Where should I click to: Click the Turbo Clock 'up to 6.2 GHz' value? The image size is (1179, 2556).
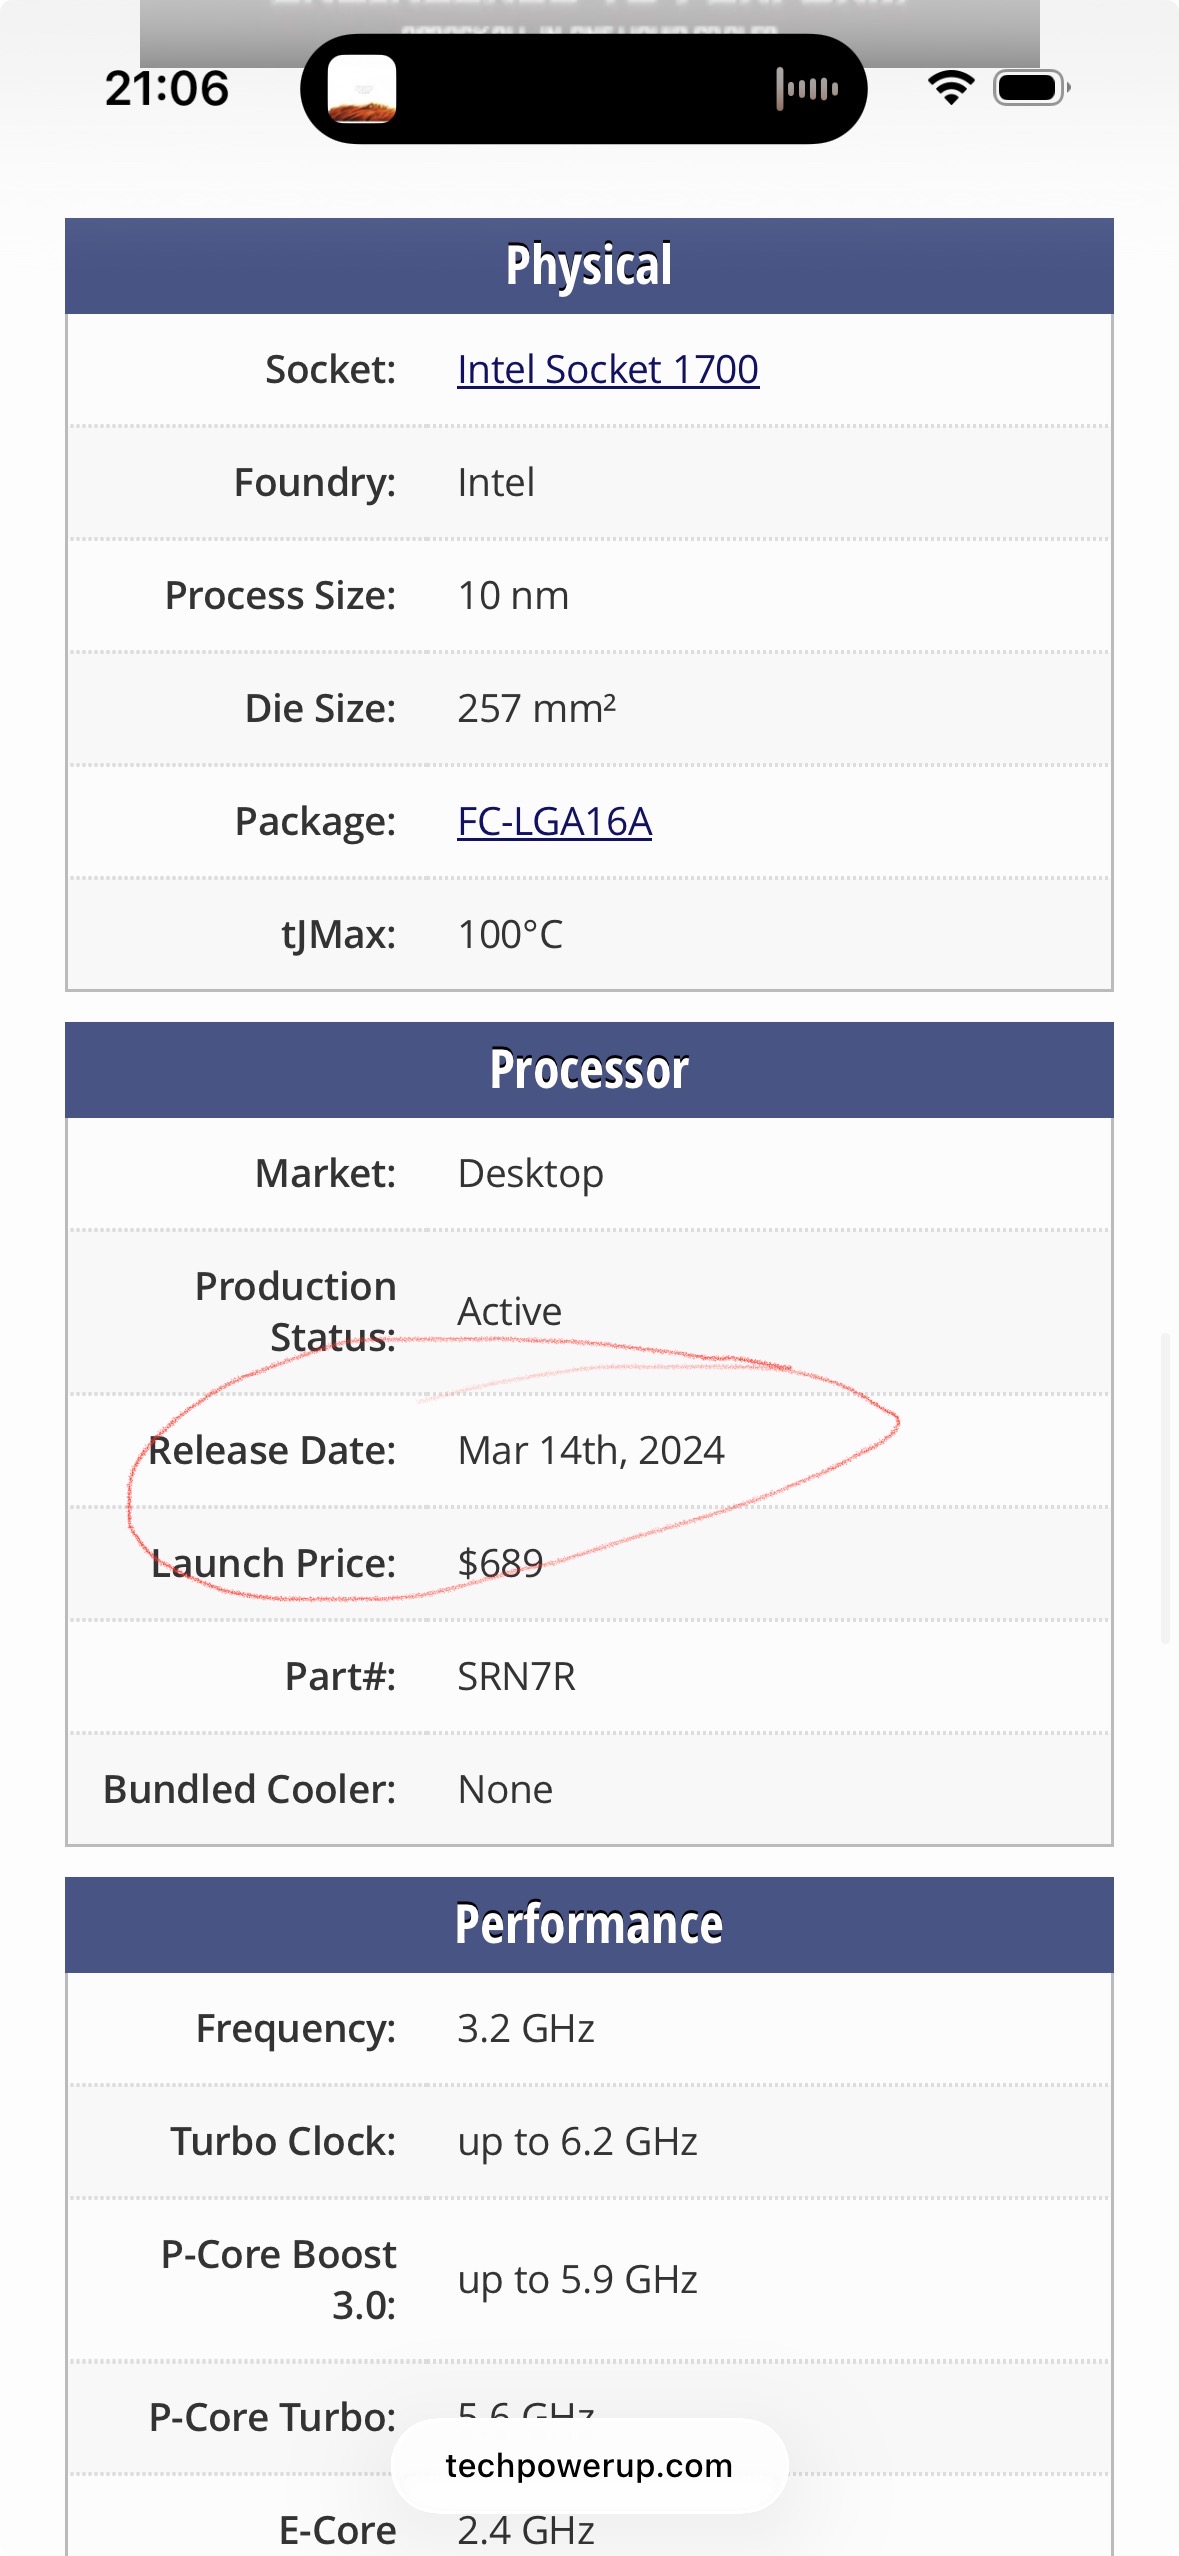click(x=577, y=2142)
